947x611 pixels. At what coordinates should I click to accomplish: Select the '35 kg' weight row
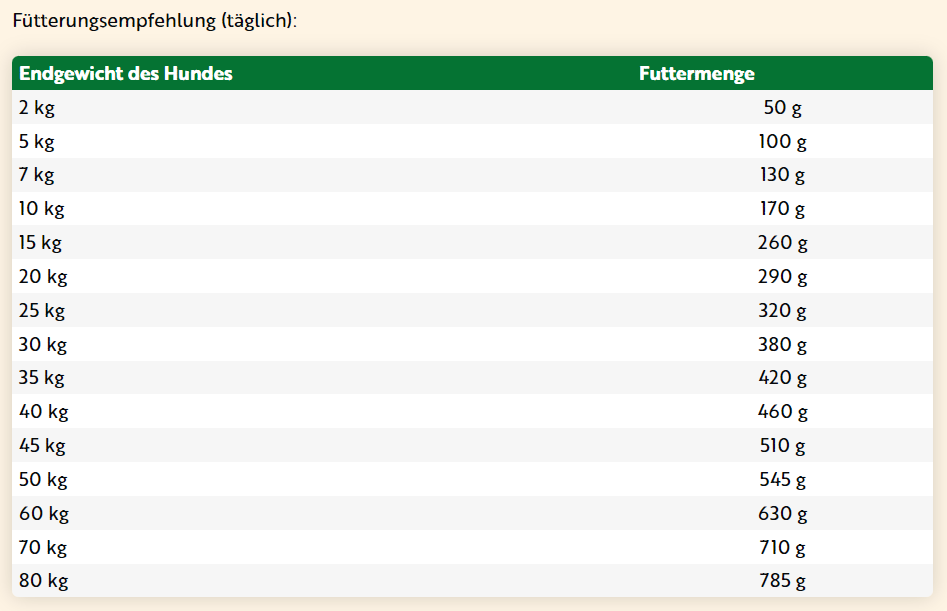(42, 378)
